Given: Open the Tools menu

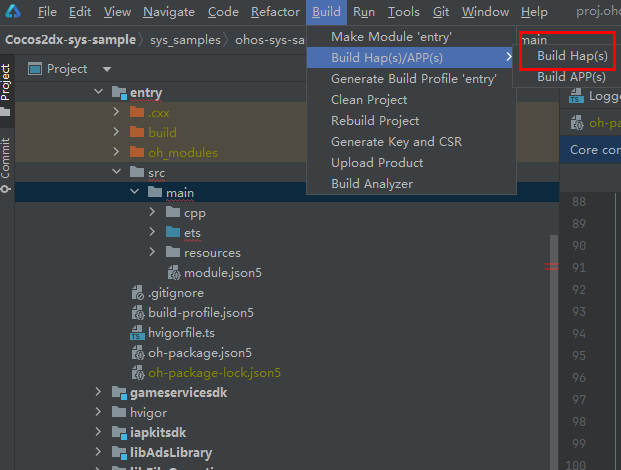Looking at the screenshot, I should (404, 12).
